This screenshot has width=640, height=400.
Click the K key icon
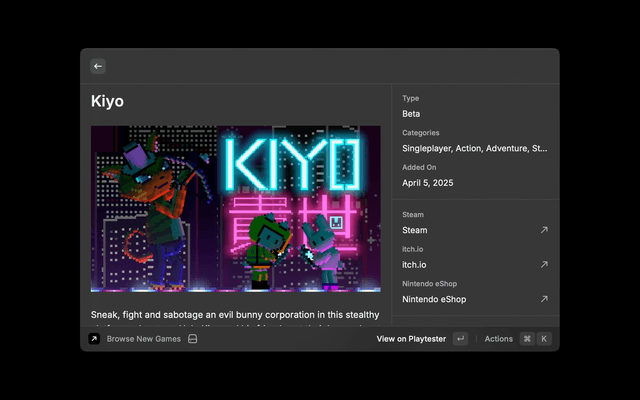[x=544, y=339]
